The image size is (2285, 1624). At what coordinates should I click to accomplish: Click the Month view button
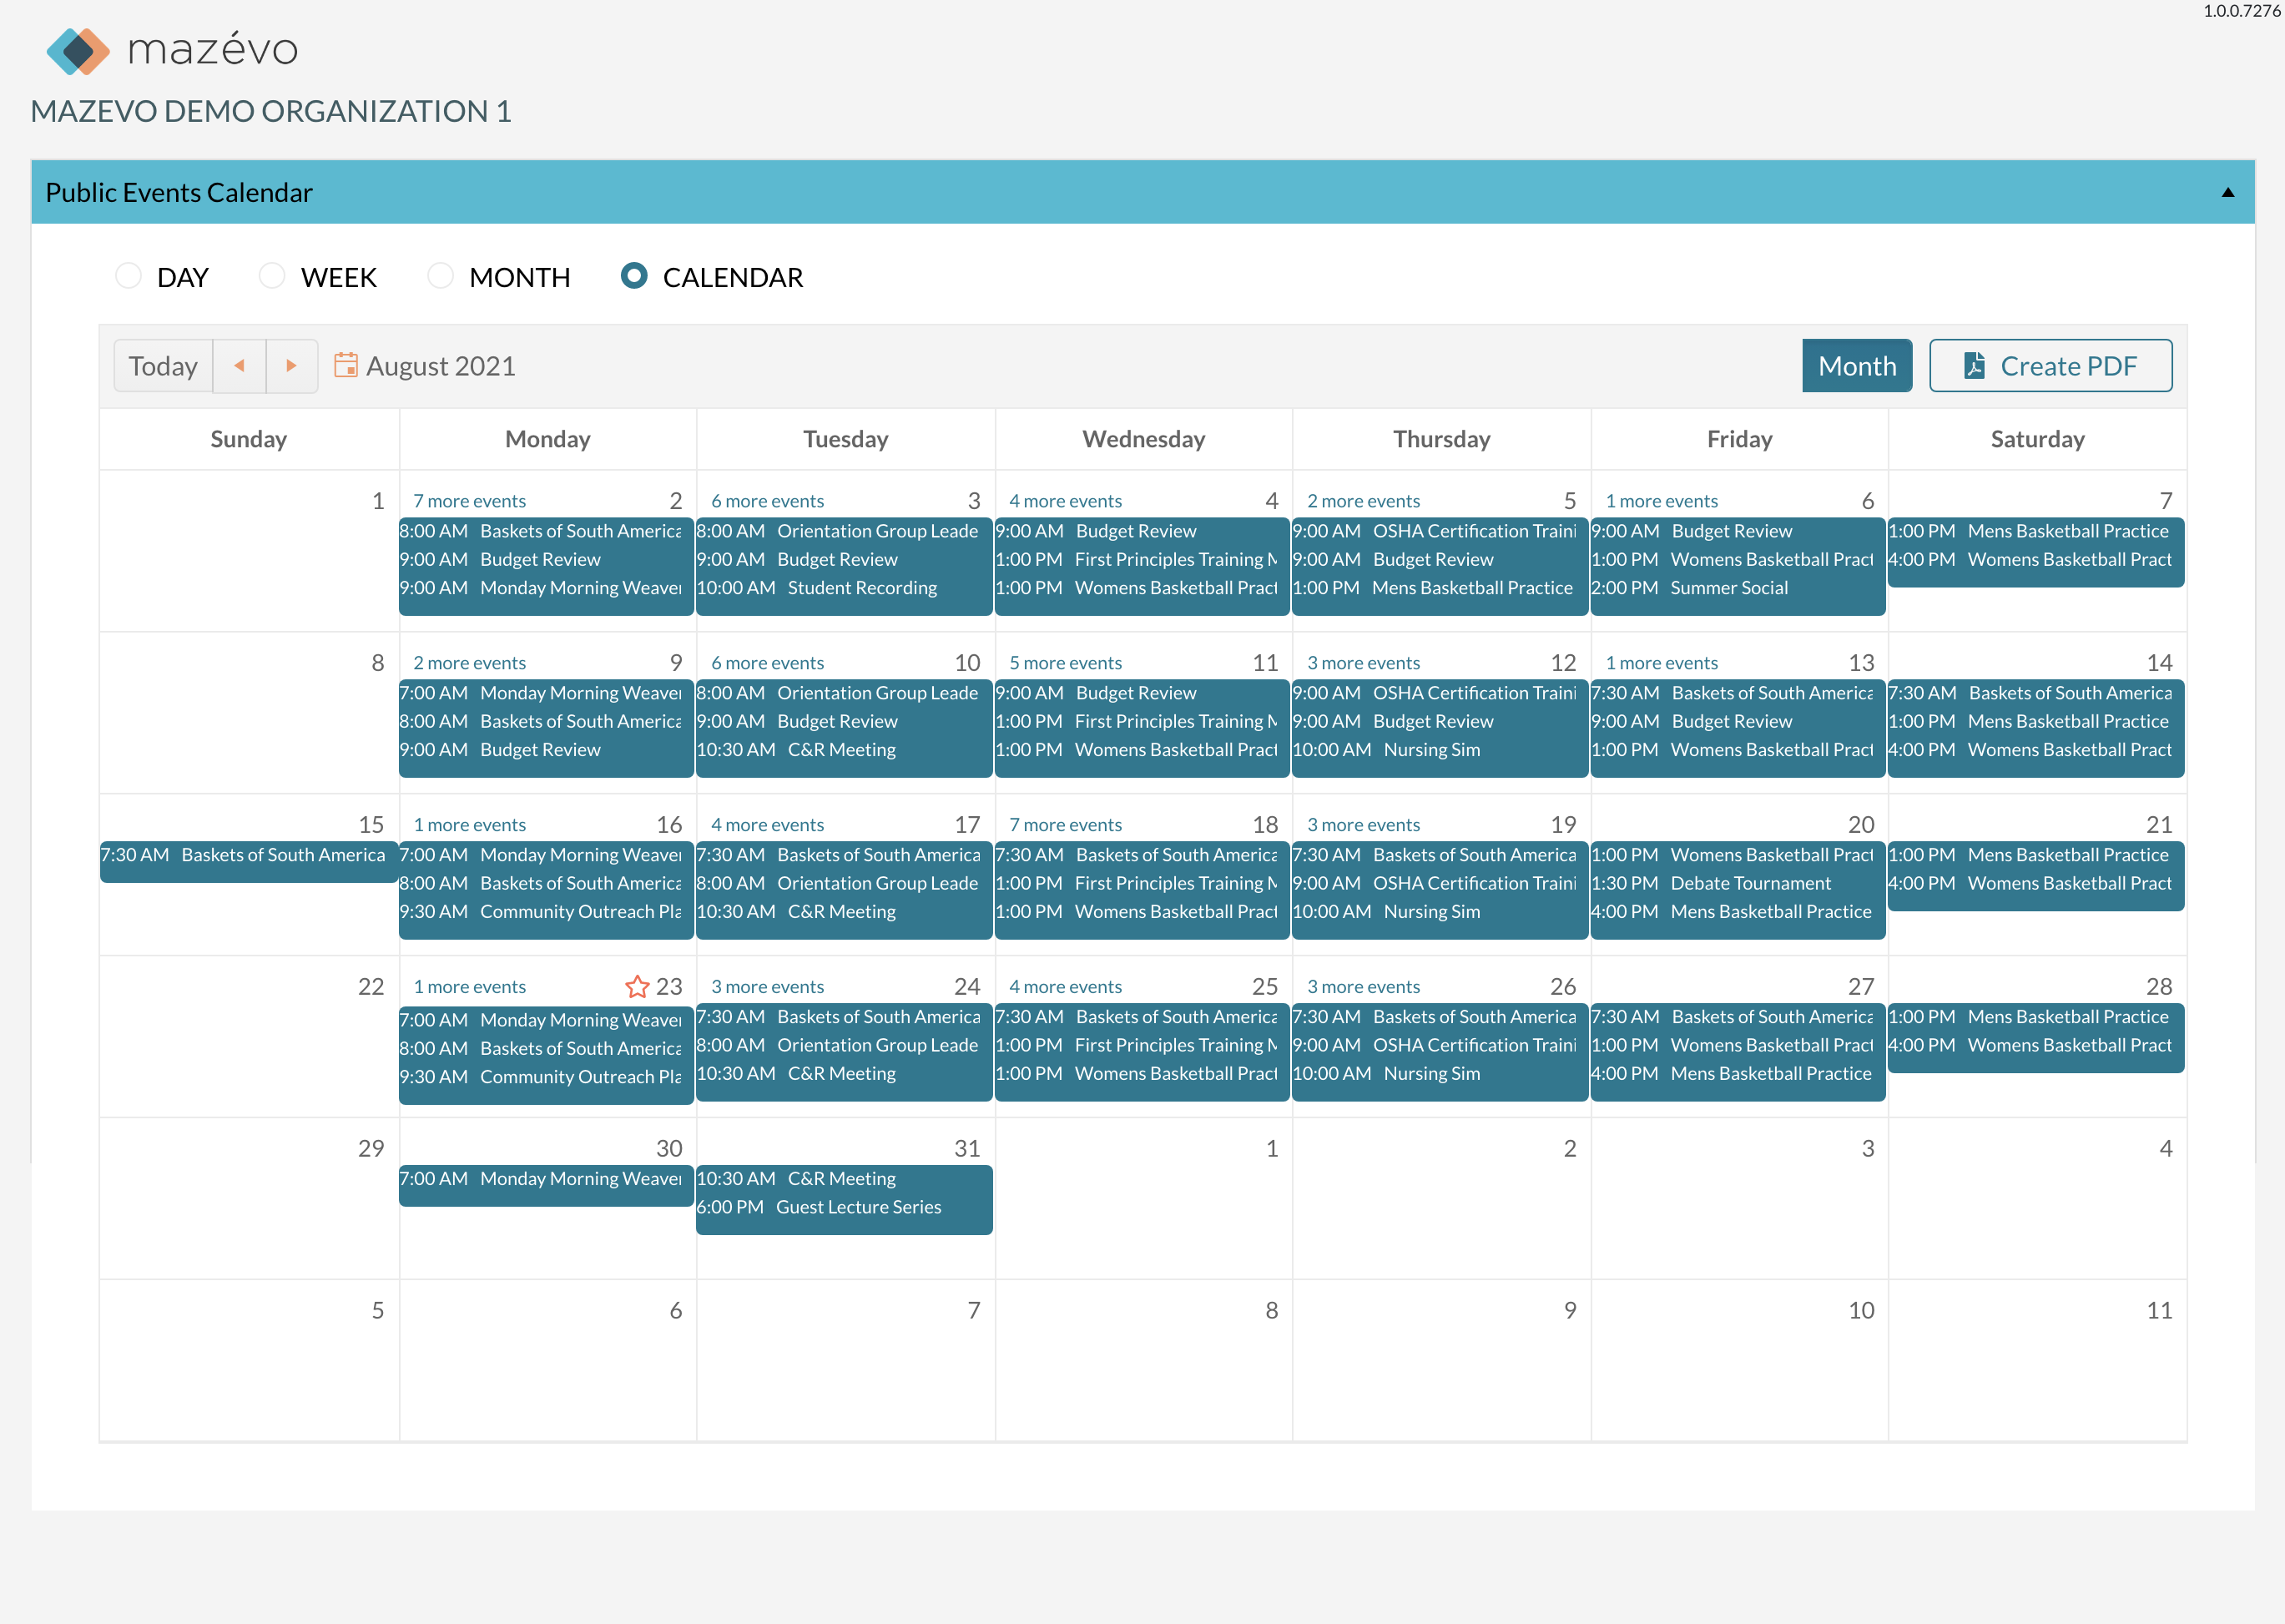click(x=1857, y=366)
